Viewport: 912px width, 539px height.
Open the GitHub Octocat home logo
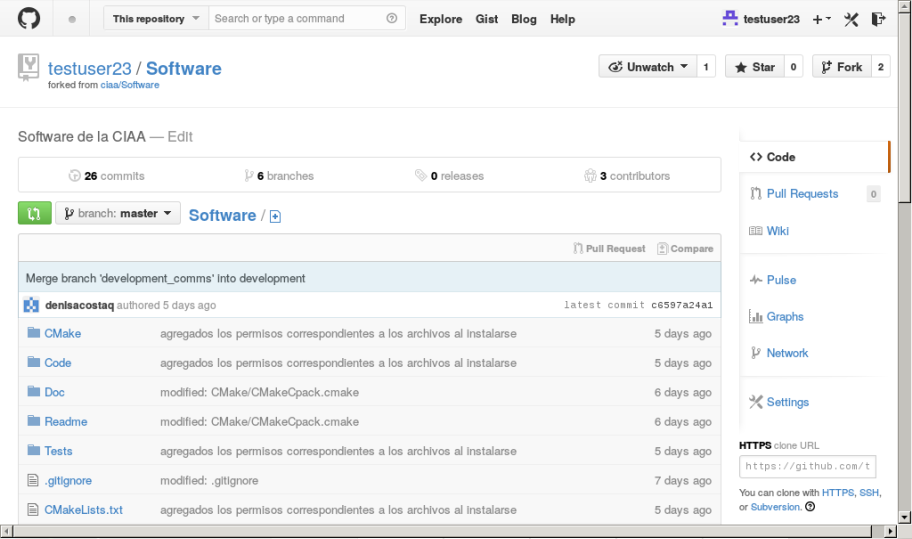click(28, 19)
